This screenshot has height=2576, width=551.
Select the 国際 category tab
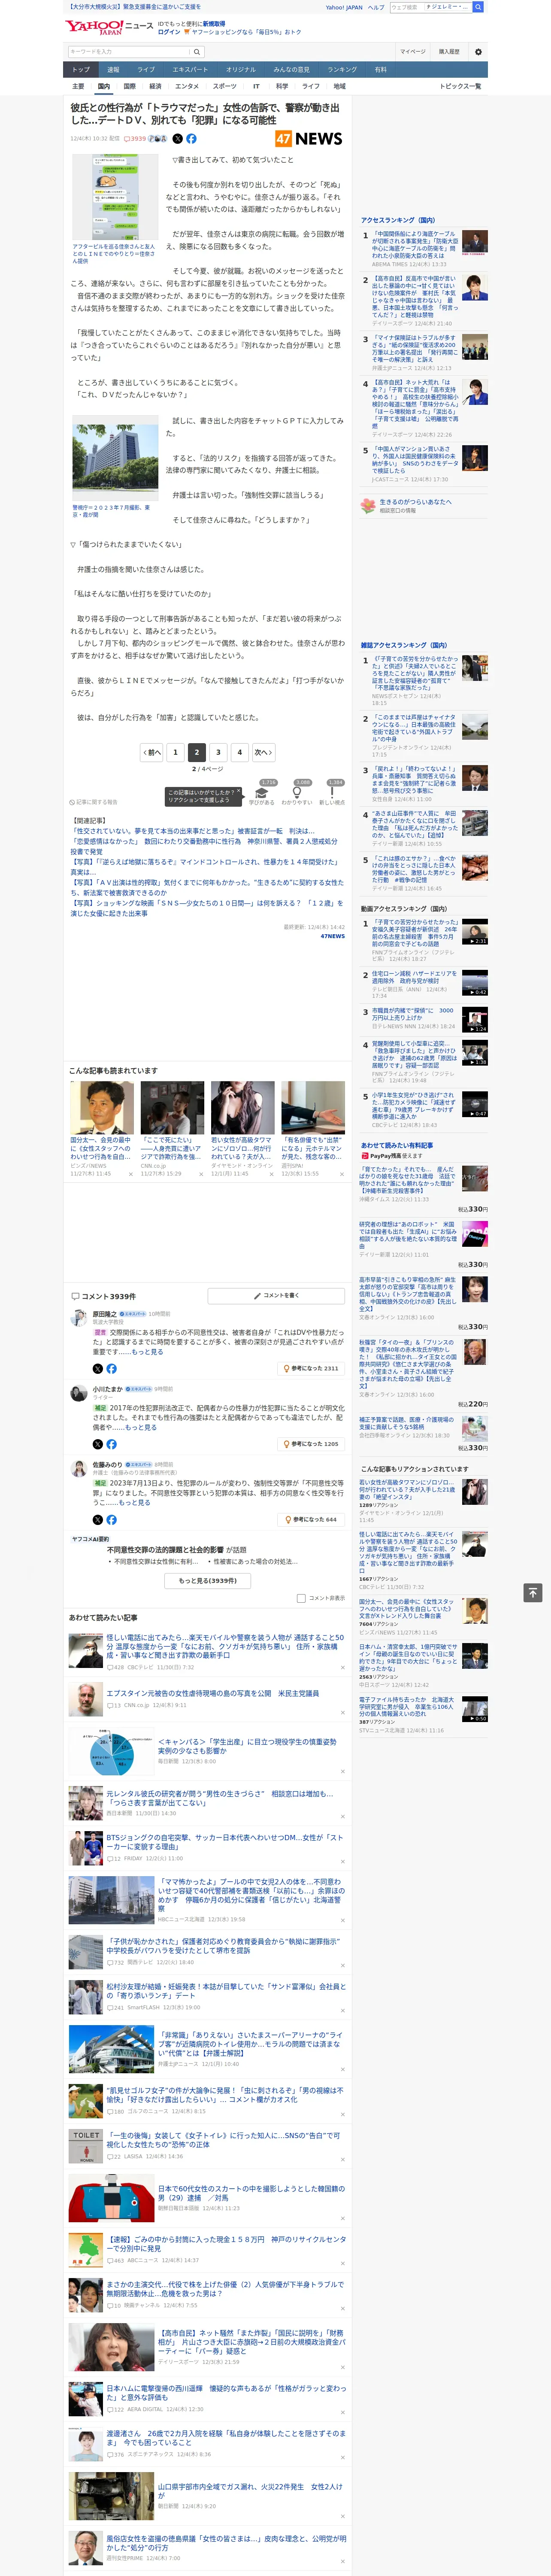(129, 86)
